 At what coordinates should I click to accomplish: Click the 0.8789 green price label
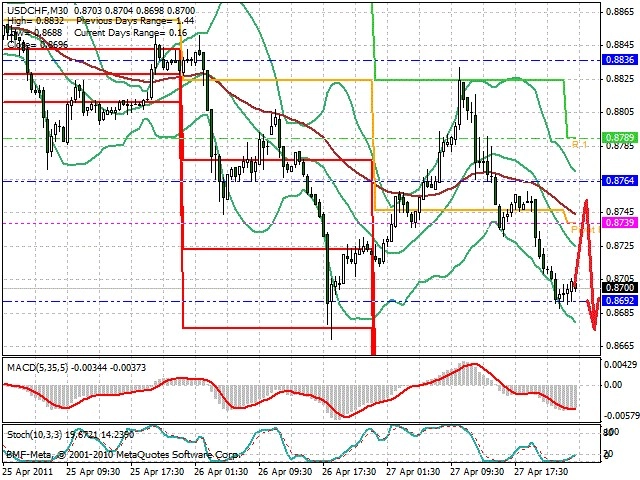620,138
